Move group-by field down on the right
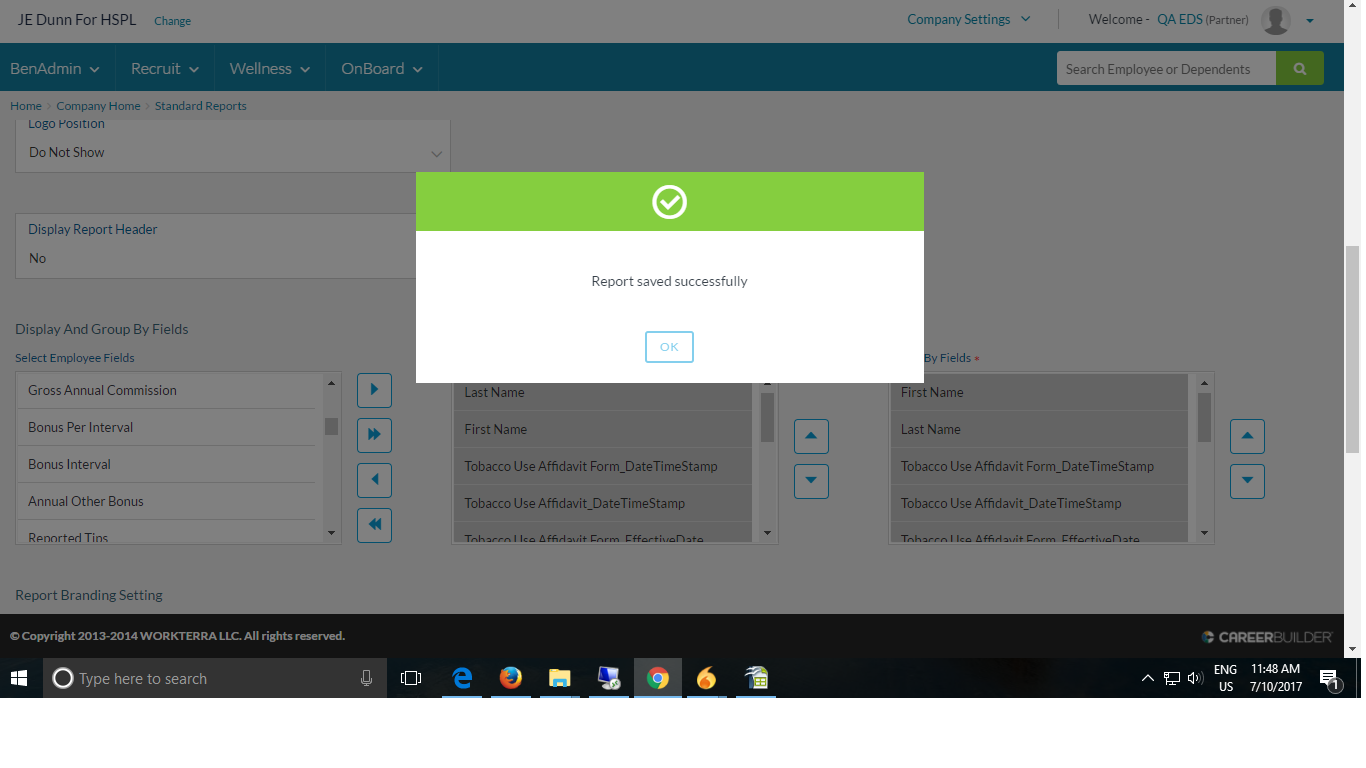This screenshot has height=768, width=1366. tap(1246, 481)
